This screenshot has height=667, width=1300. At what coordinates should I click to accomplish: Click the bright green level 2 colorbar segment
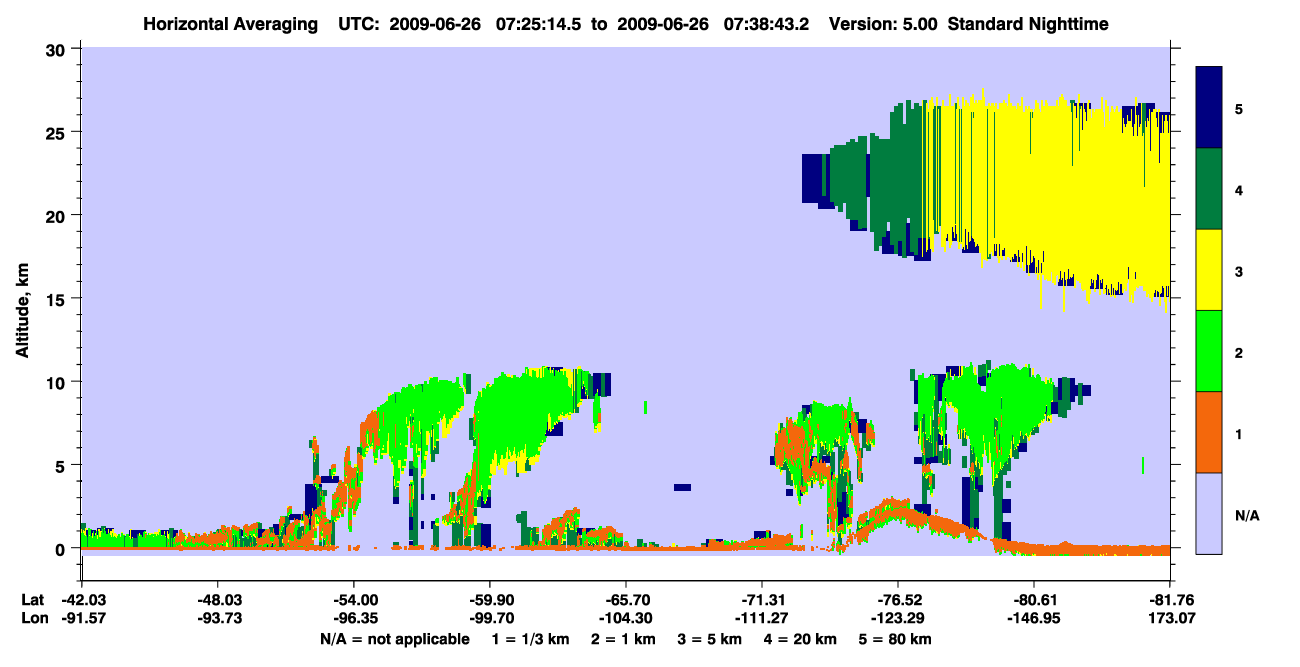(1209, 350)
